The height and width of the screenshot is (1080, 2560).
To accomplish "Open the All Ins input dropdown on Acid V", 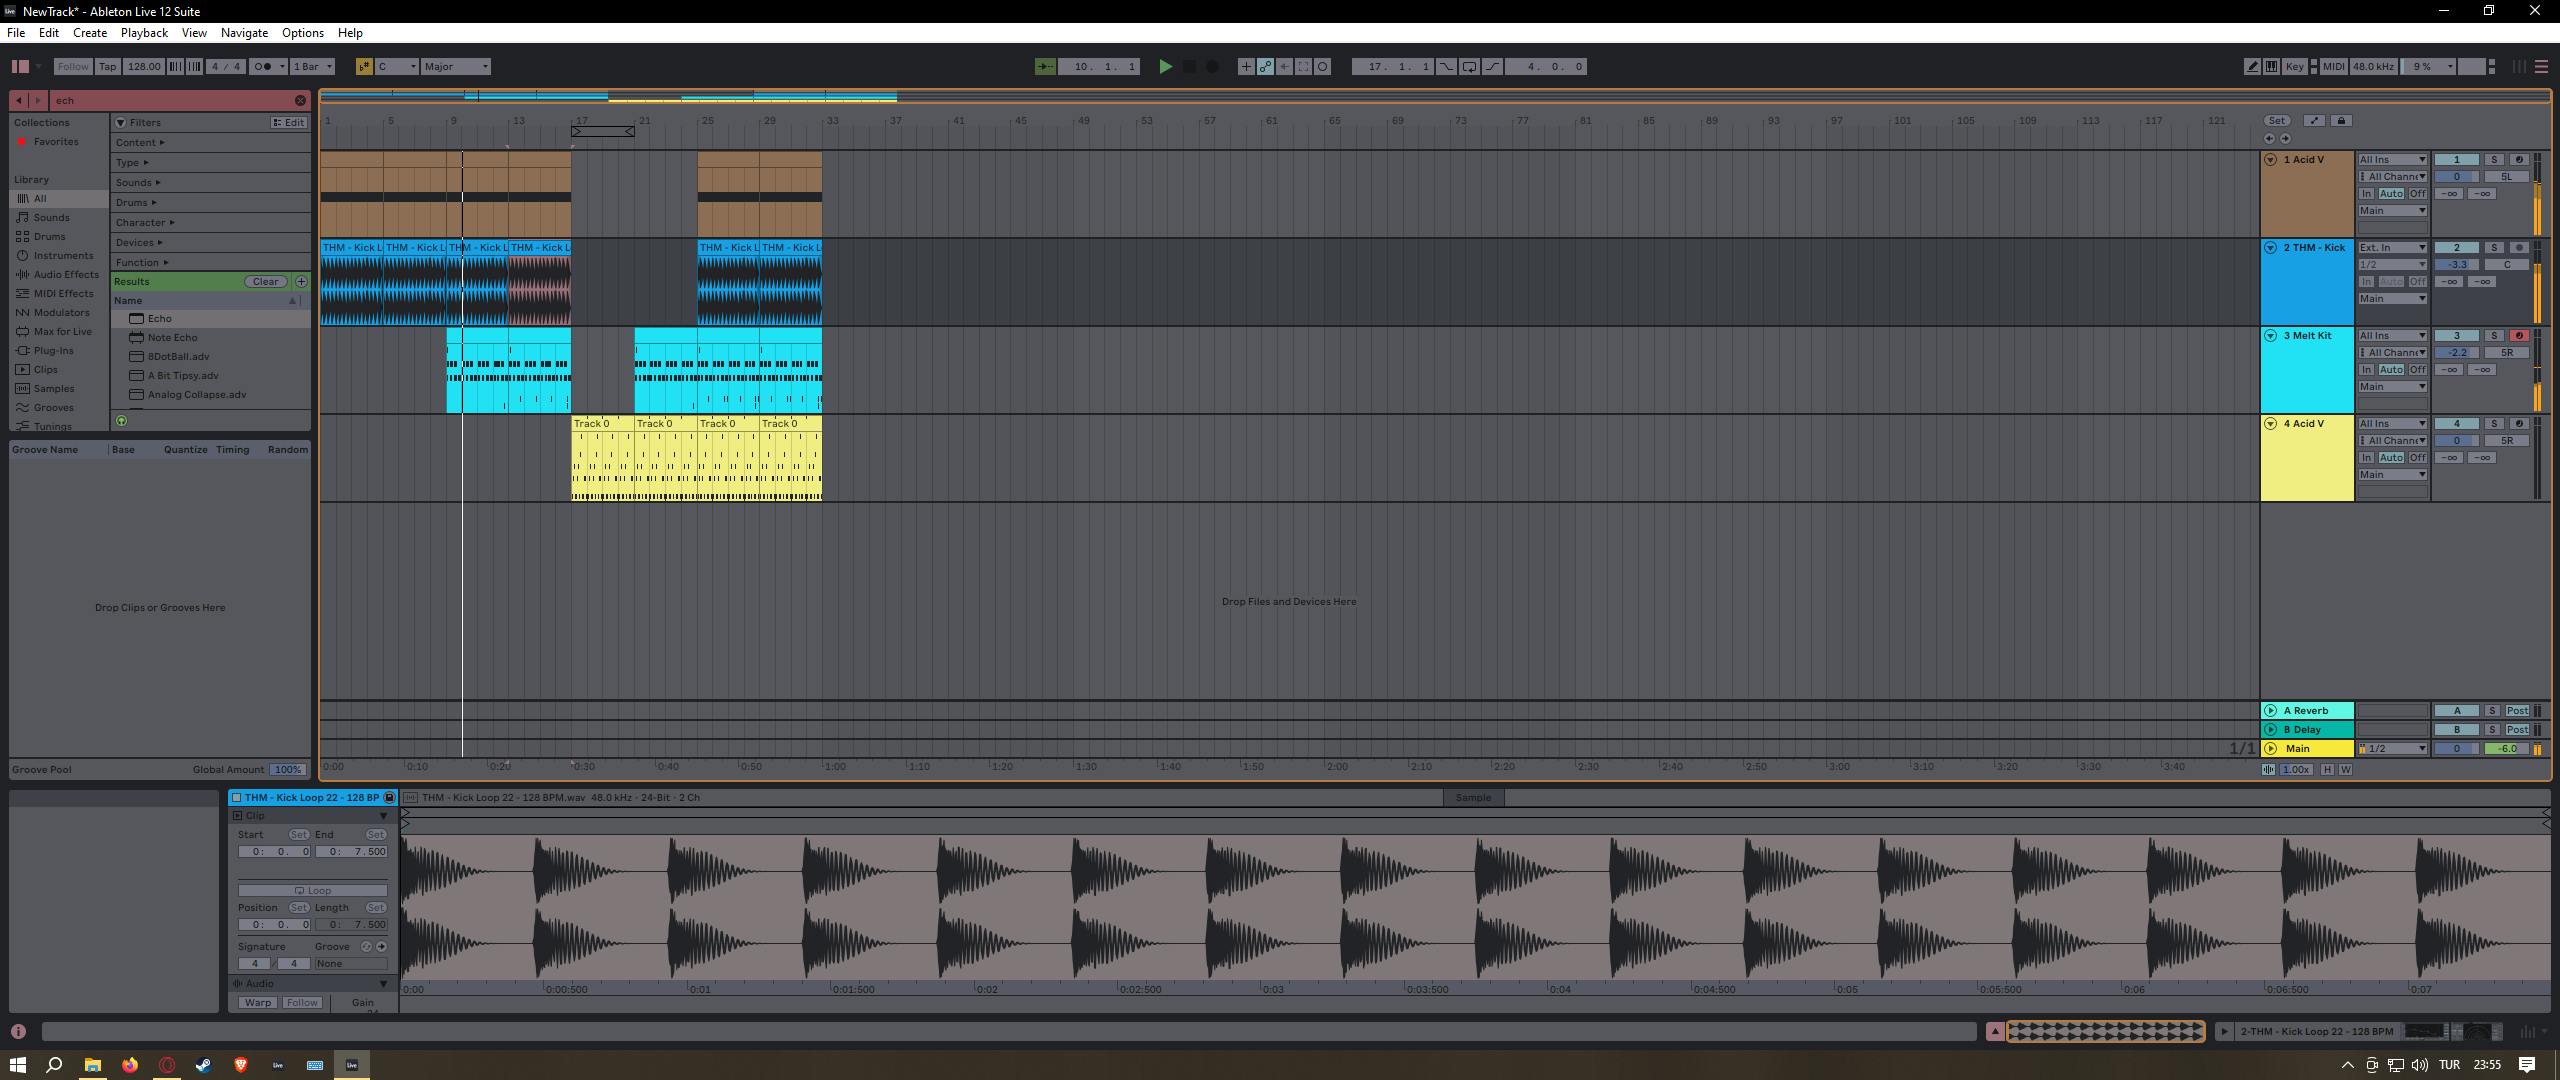I will (2392, 158).
